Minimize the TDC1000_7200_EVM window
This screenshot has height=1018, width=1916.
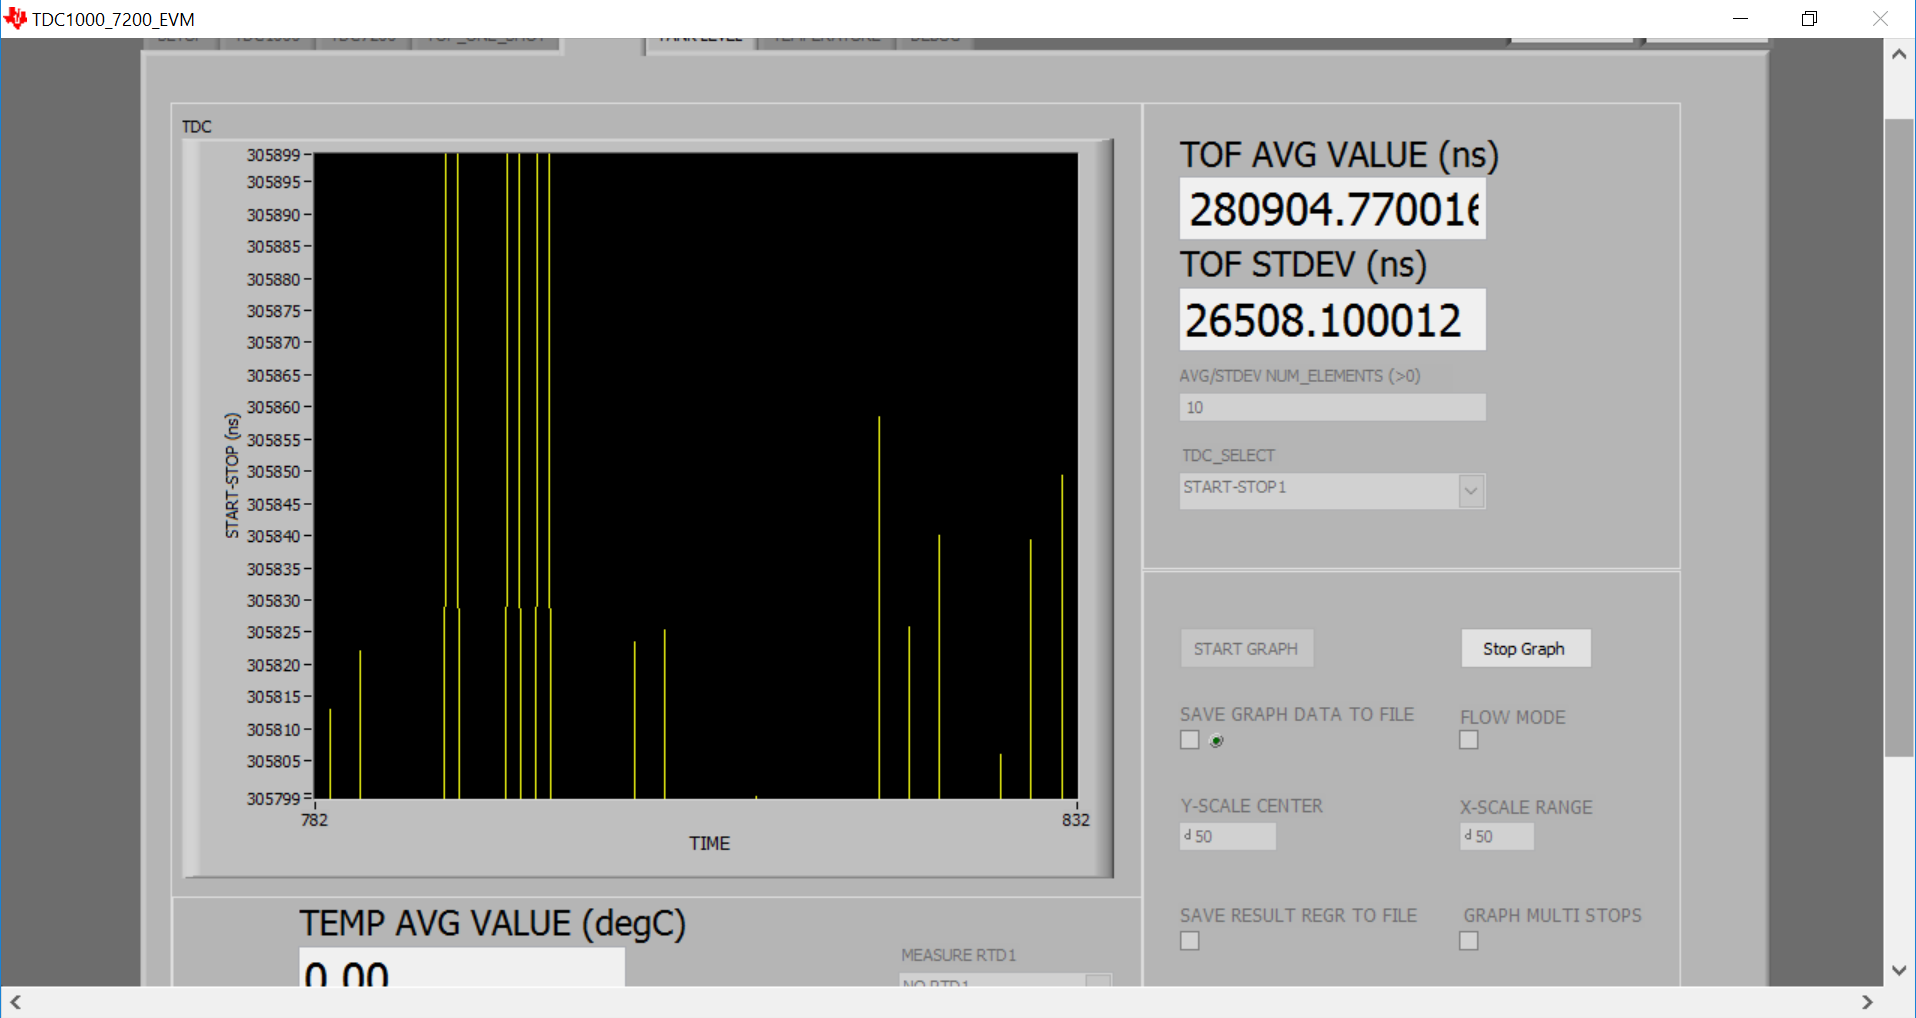point(1740,18)
